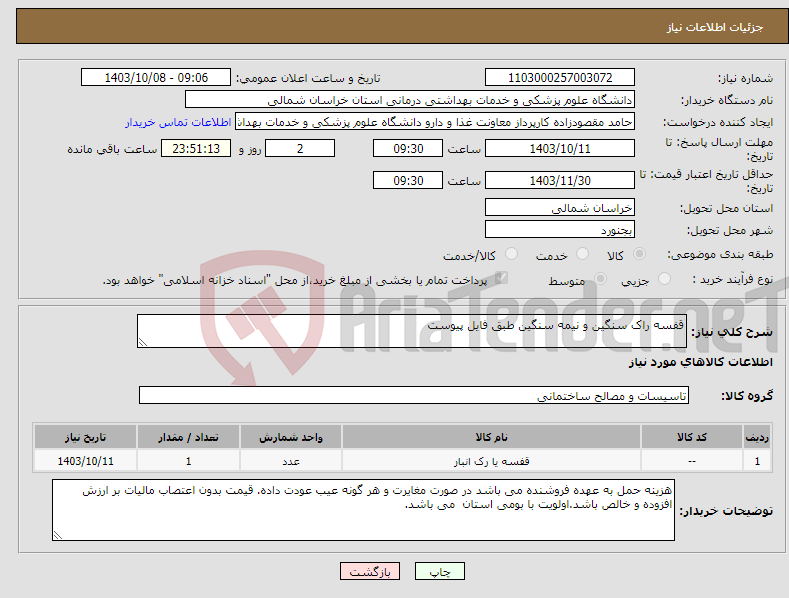Image resolution: width=789 pixels, height=598 pixels.
Task: Click the request number field 1103000257003072
Action: click(x=560, y=78)
